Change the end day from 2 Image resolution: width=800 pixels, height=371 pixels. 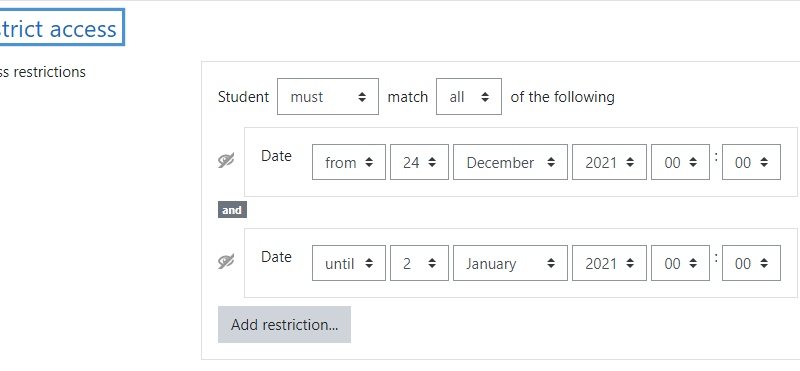pyautogui.click(x=419, y=263)
